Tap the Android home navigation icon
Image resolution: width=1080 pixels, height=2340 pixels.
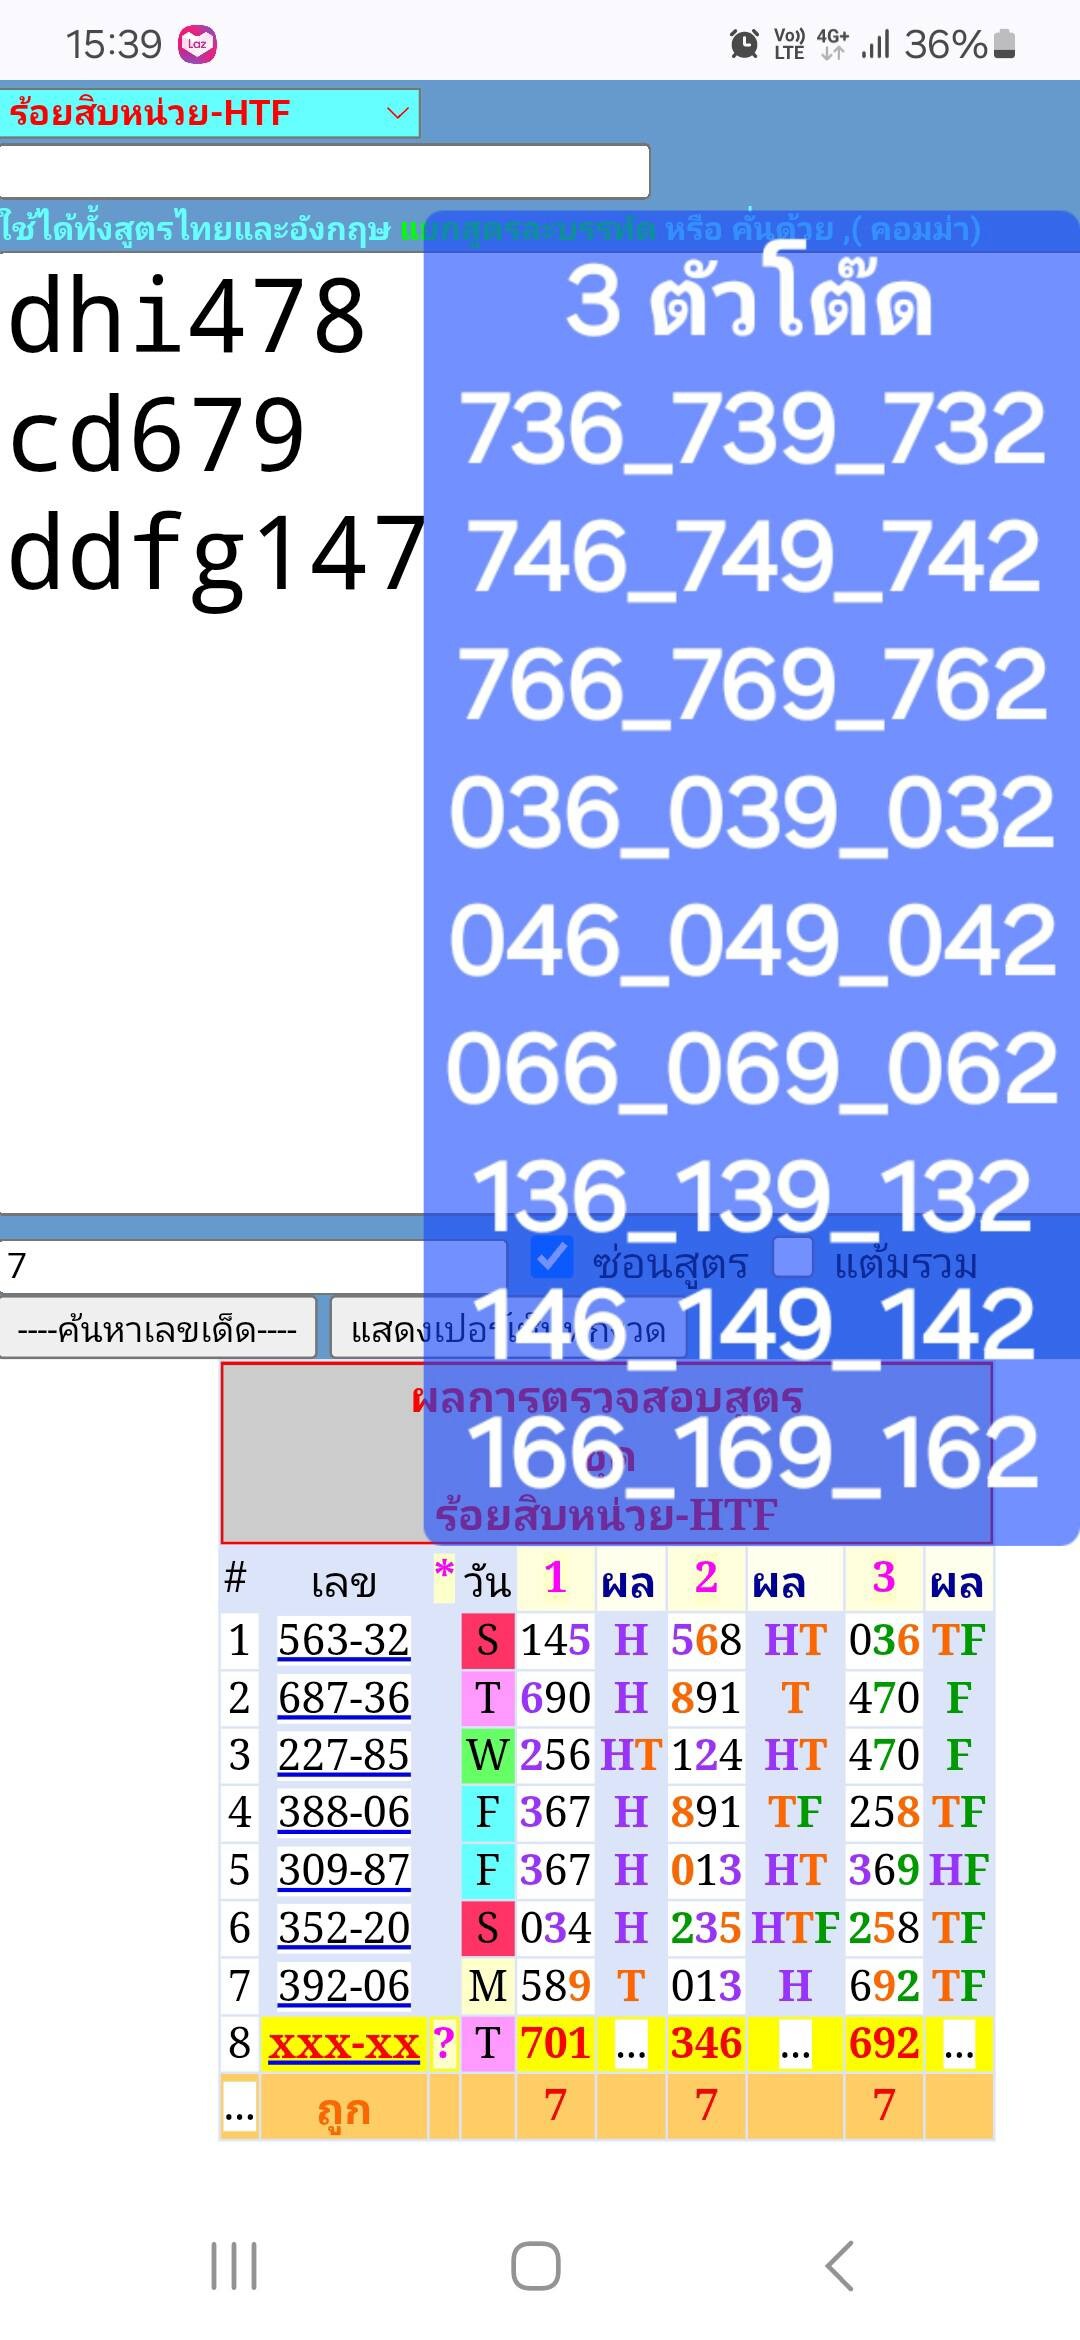(x=536, y=2266)
